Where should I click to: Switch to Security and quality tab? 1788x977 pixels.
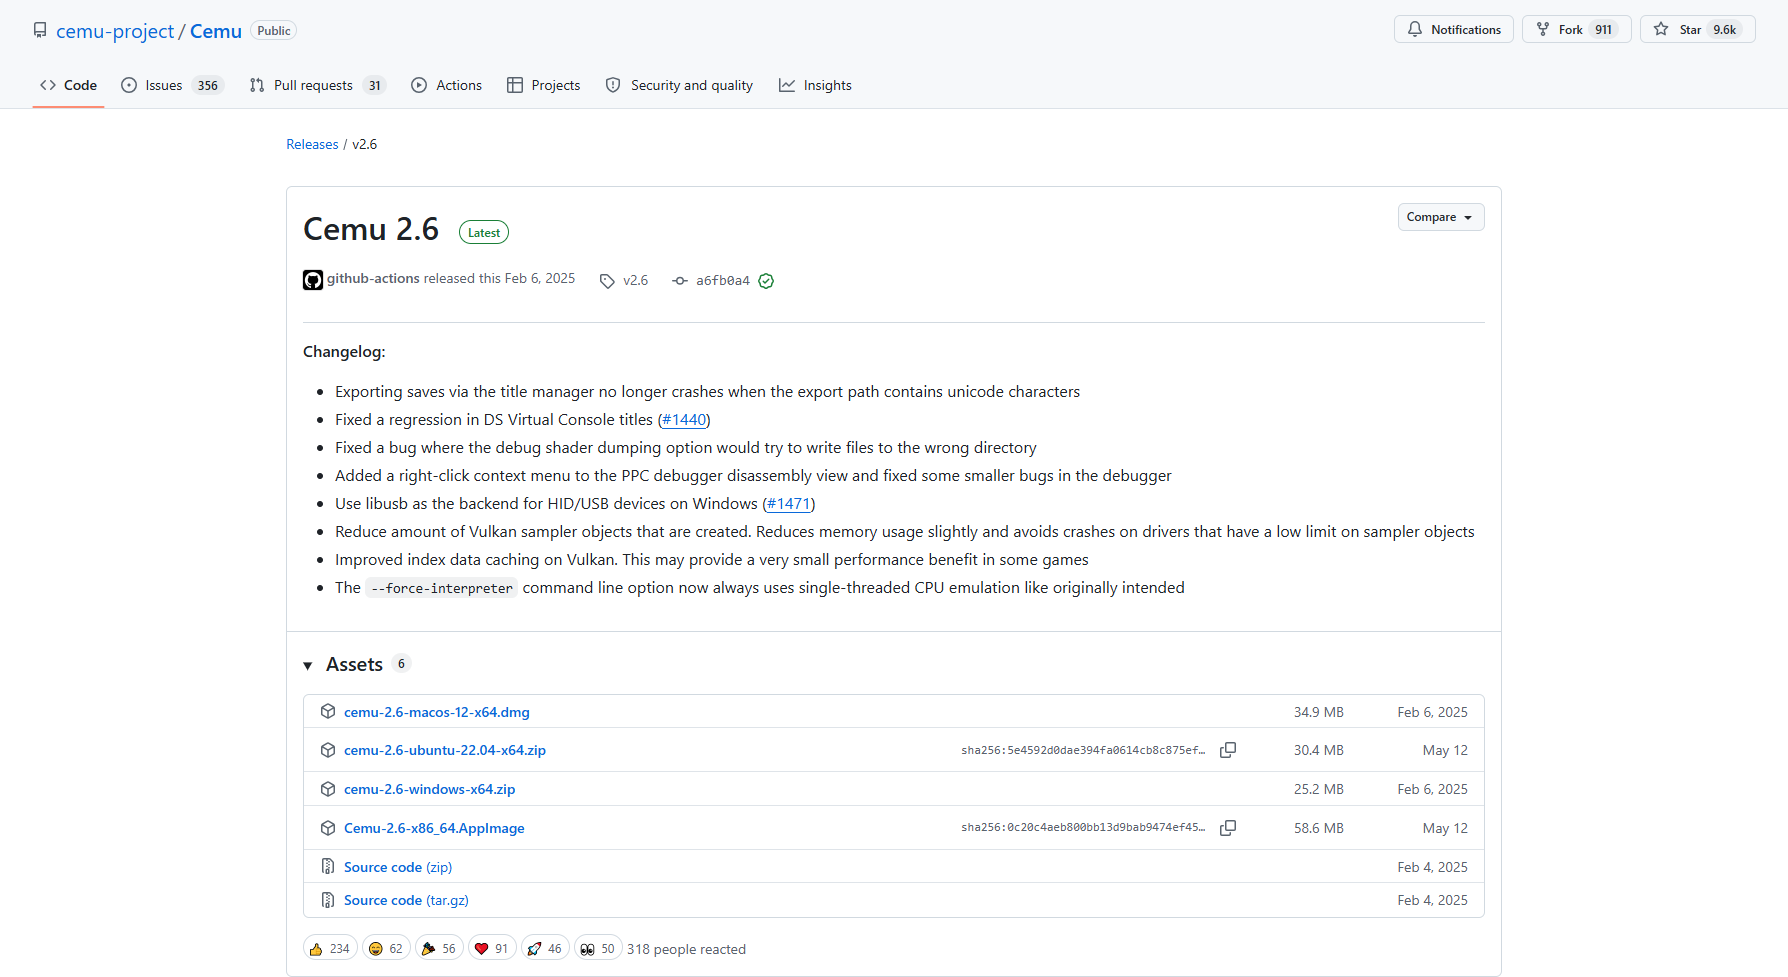click(x=679, y=85)
